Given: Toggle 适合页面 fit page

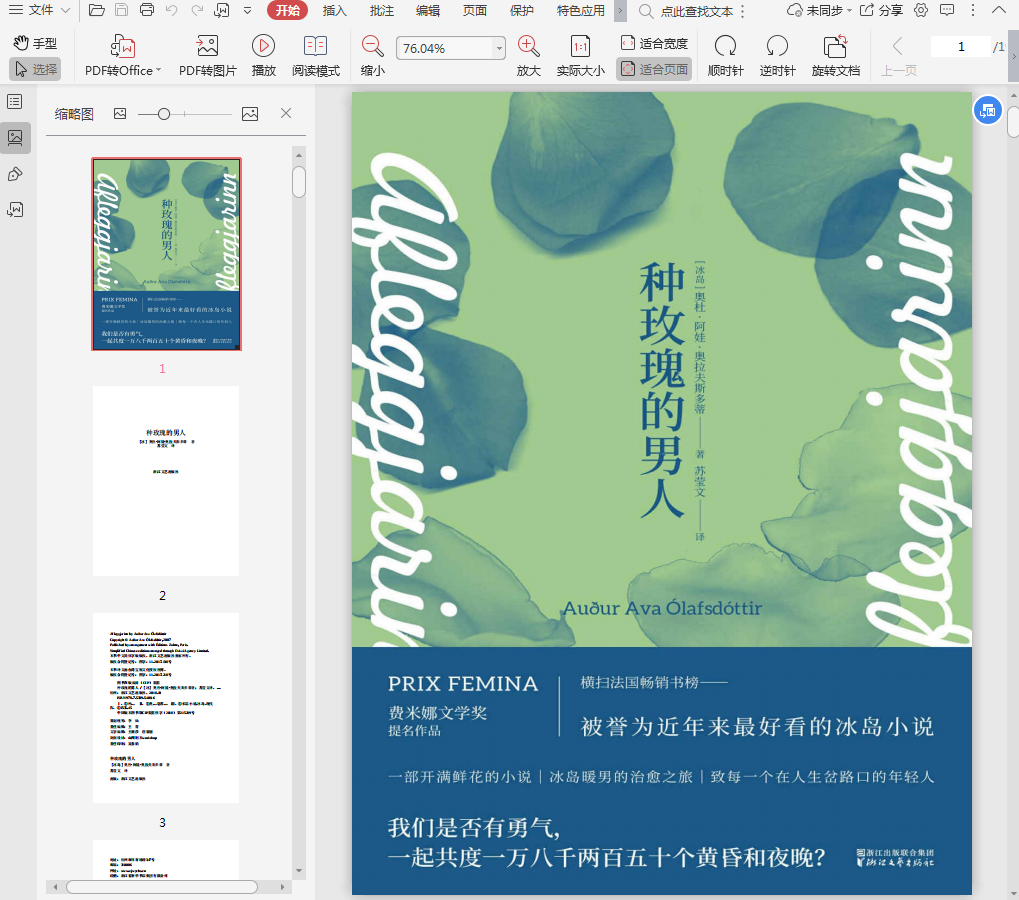Looking at the screenshot, I should 654,69.
